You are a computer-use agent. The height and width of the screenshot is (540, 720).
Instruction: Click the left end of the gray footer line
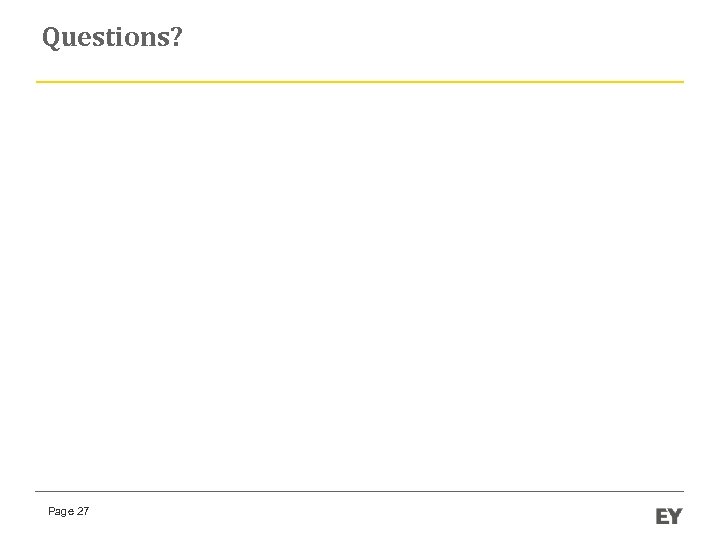click(39, 491)
